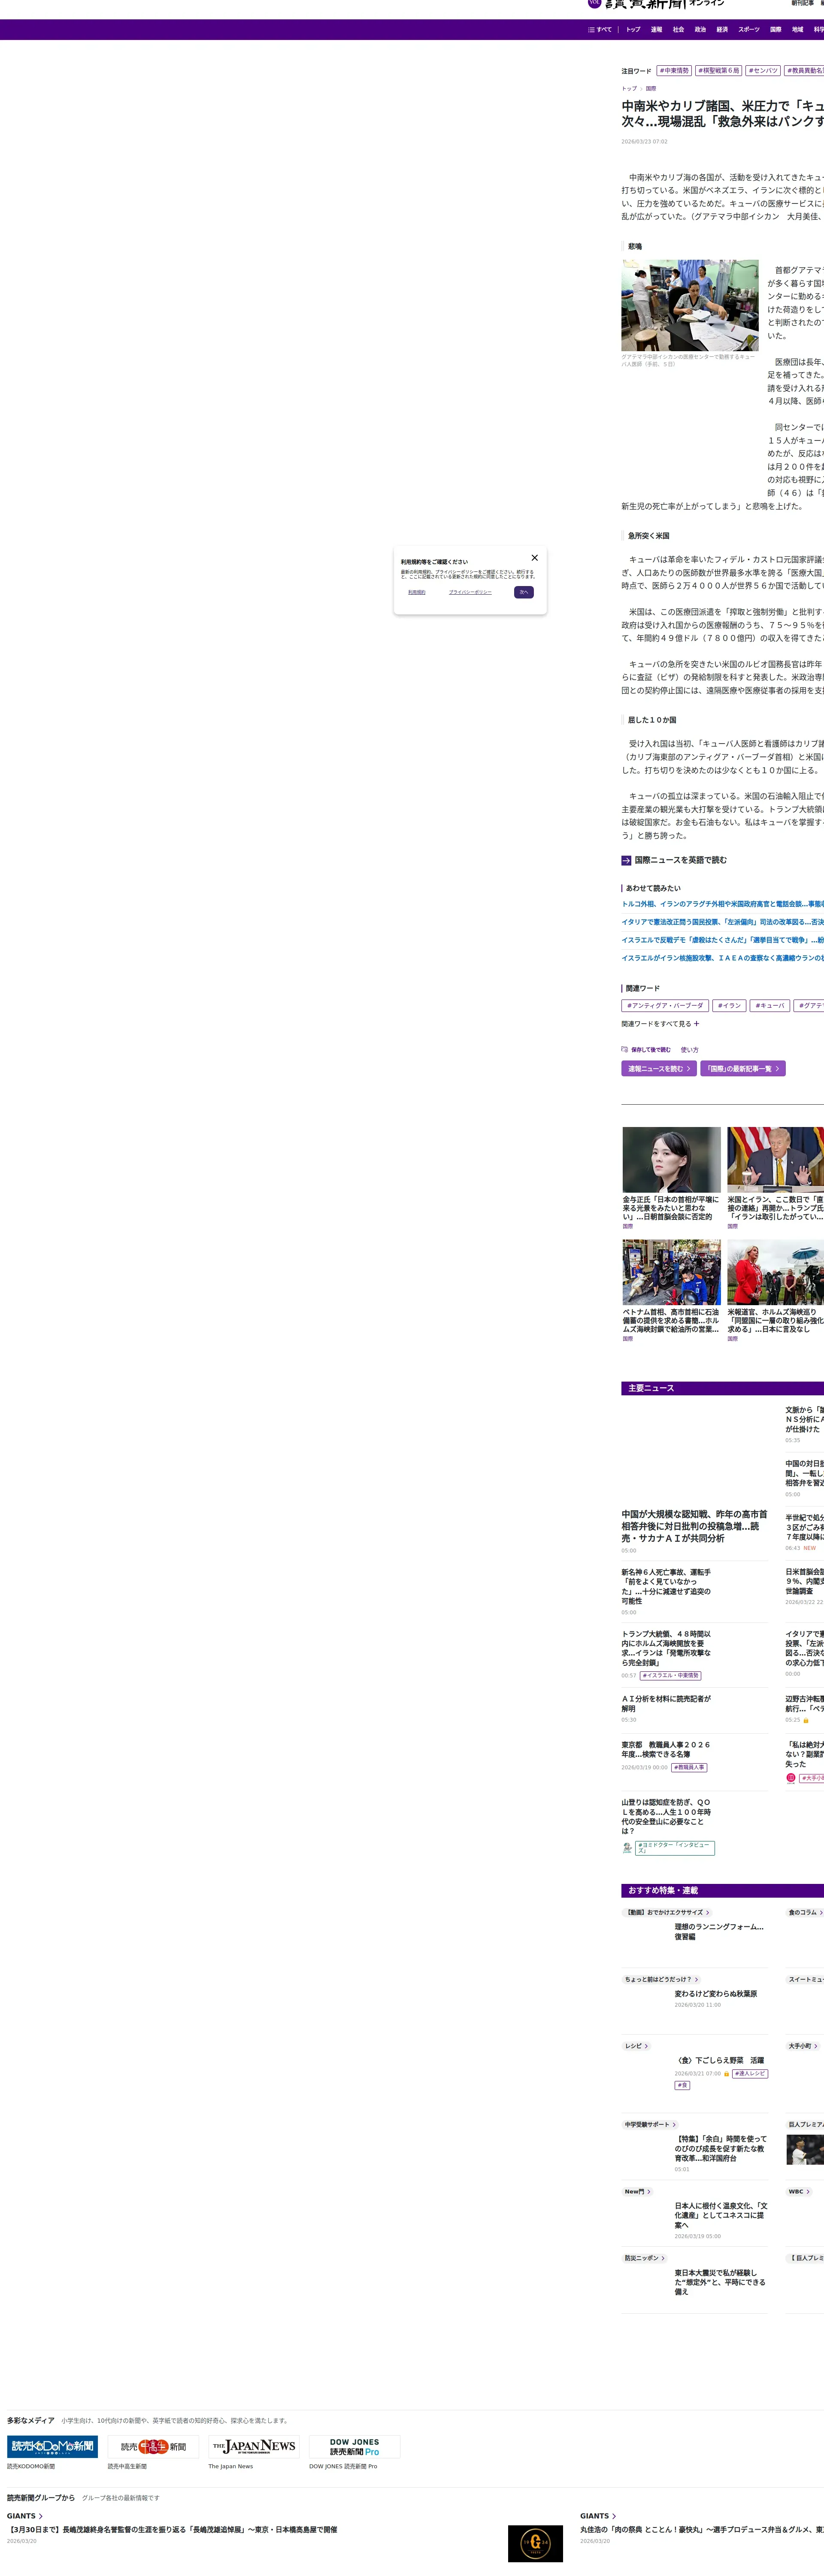Viewport: 824px width, 2576px height.
Task: Open the #中東情勢 hot keyword tag
Action: [x=674, y=71]
